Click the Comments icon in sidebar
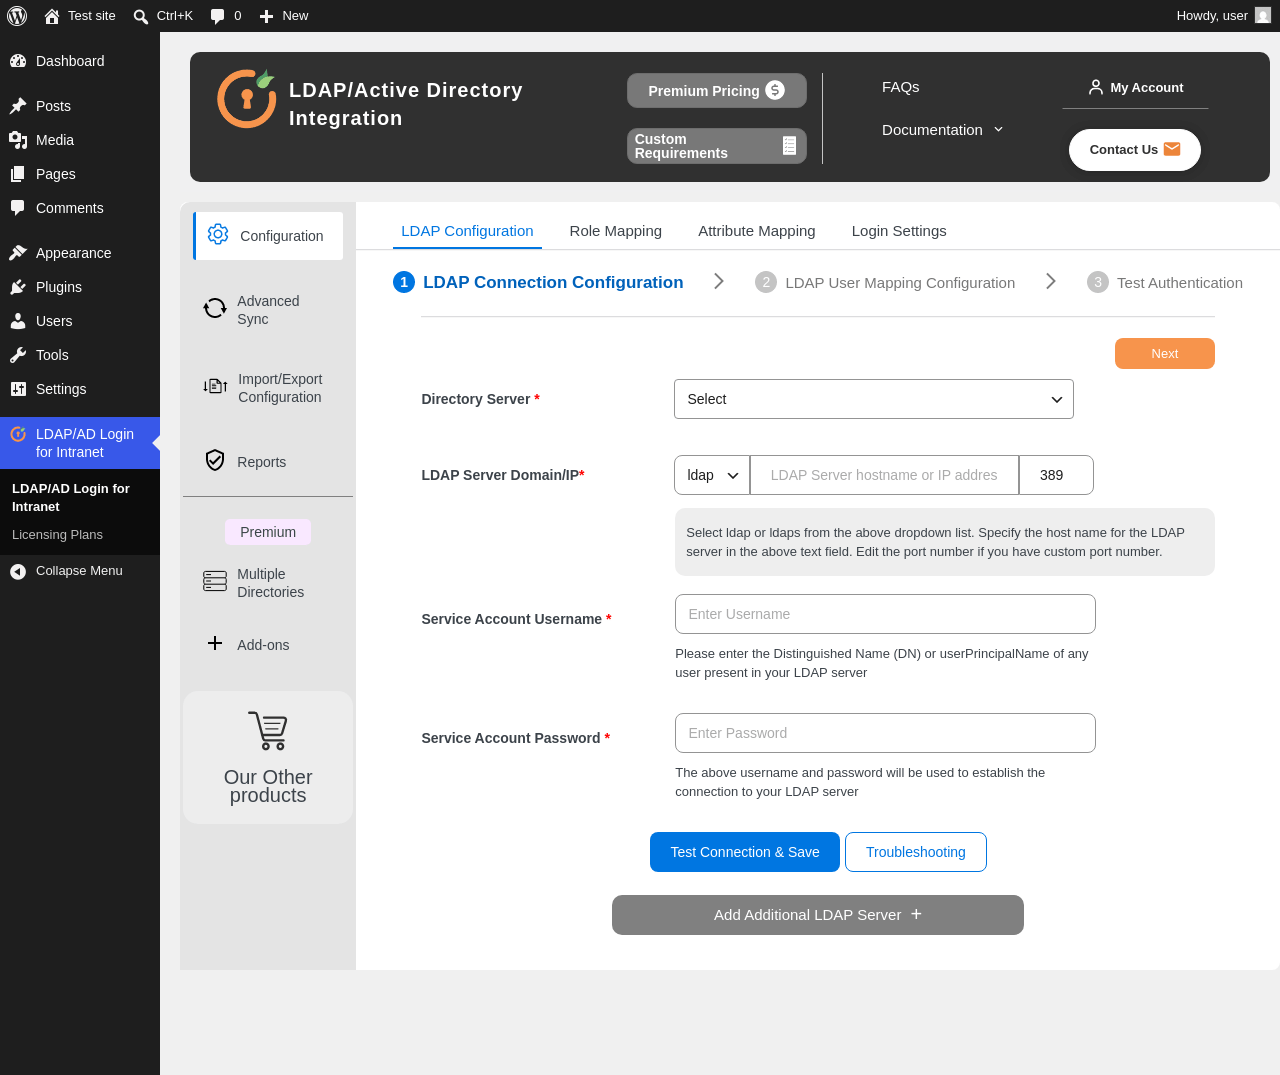 pyautogui.click(x=18, y=208)
